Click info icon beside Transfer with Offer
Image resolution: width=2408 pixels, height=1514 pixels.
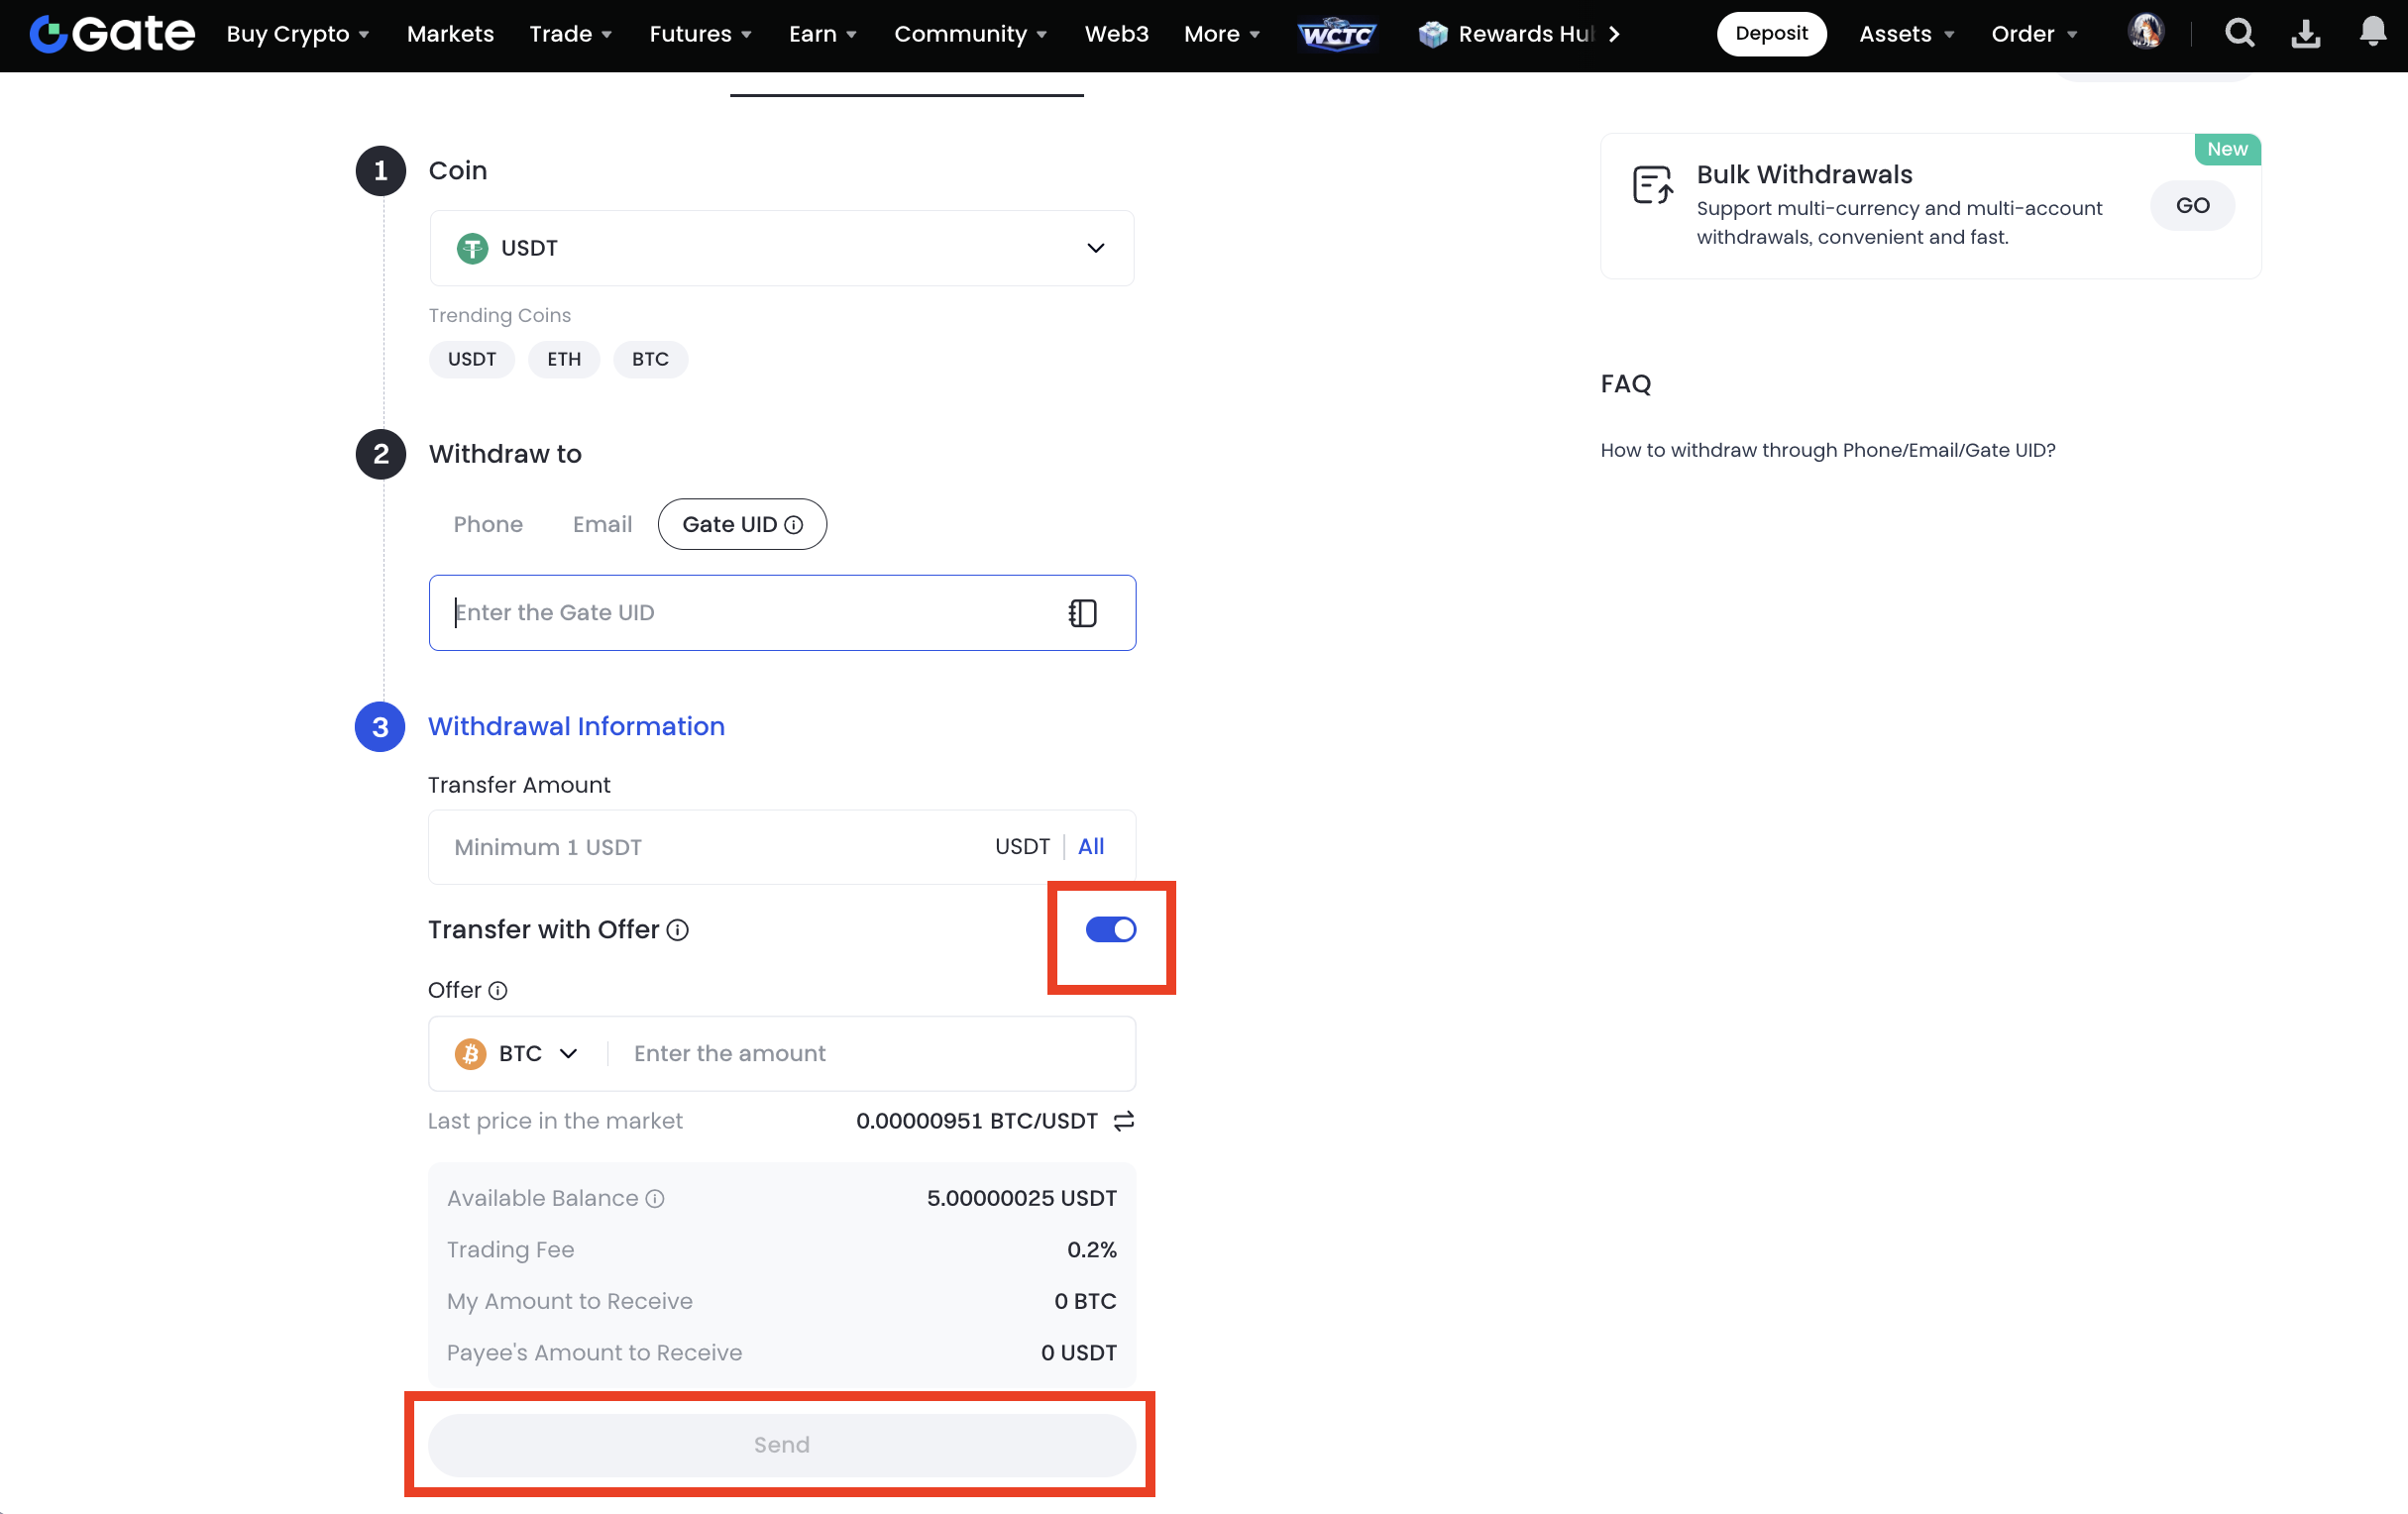coord(678,930)
